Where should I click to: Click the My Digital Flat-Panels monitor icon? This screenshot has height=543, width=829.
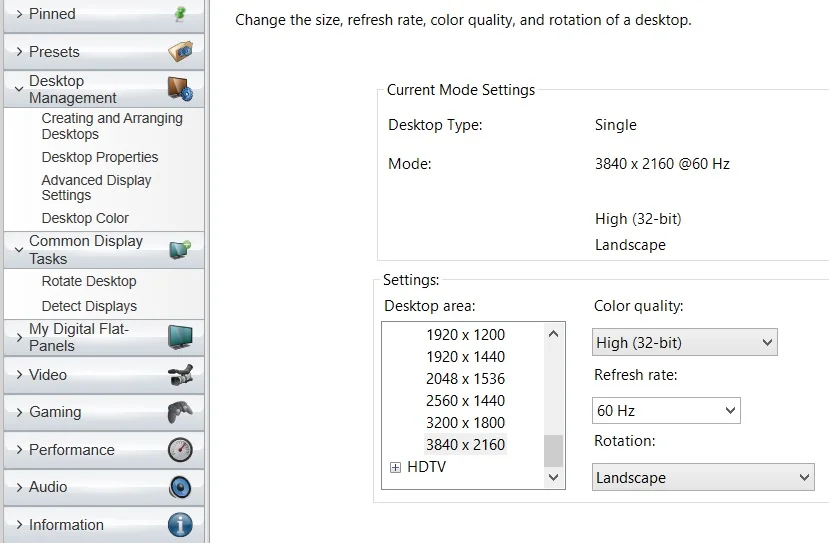click(180, 337)
